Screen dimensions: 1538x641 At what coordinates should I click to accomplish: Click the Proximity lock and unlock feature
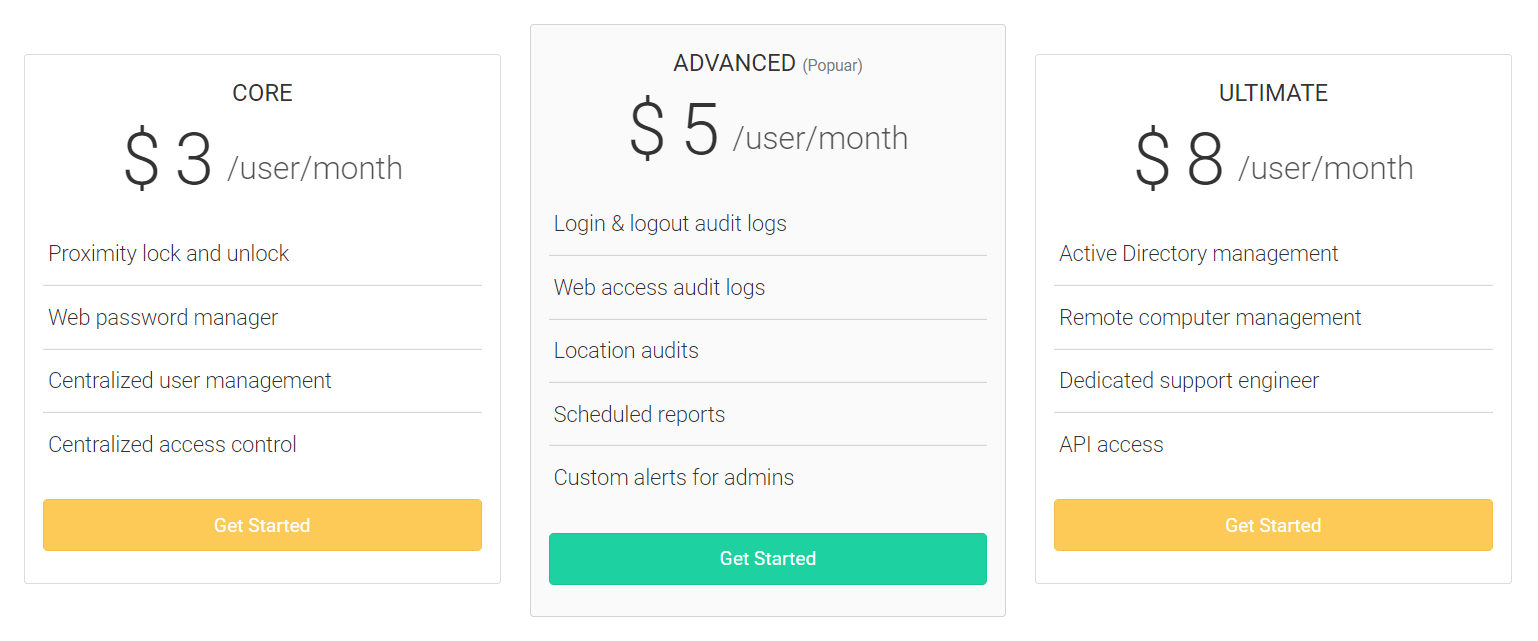coord(169,254)
